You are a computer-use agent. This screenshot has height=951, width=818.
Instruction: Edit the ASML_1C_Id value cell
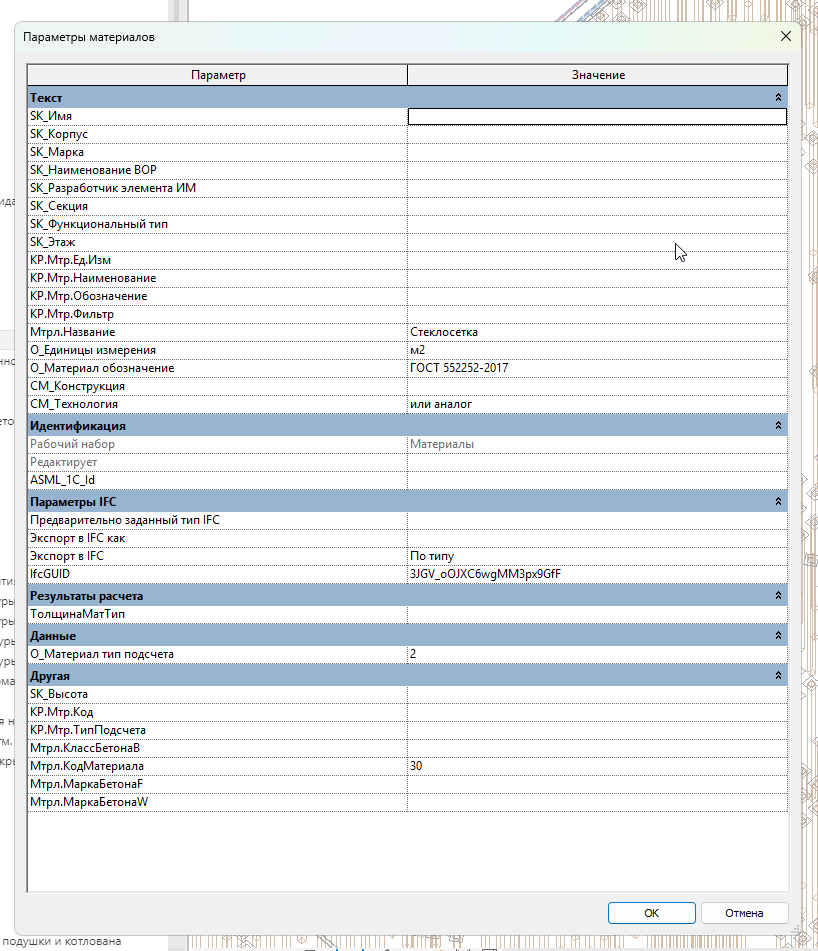point(597,480)
